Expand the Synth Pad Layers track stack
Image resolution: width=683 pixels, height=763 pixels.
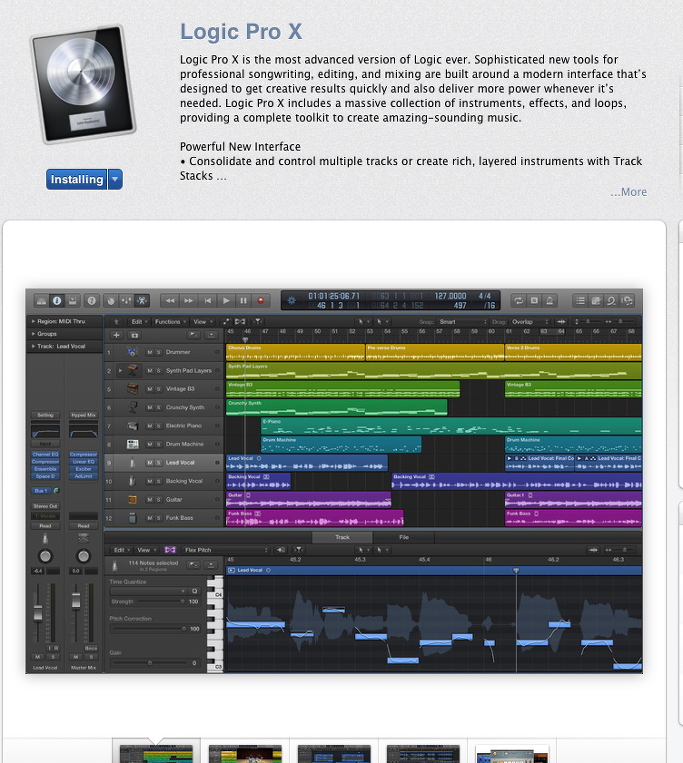coord(121,371)
